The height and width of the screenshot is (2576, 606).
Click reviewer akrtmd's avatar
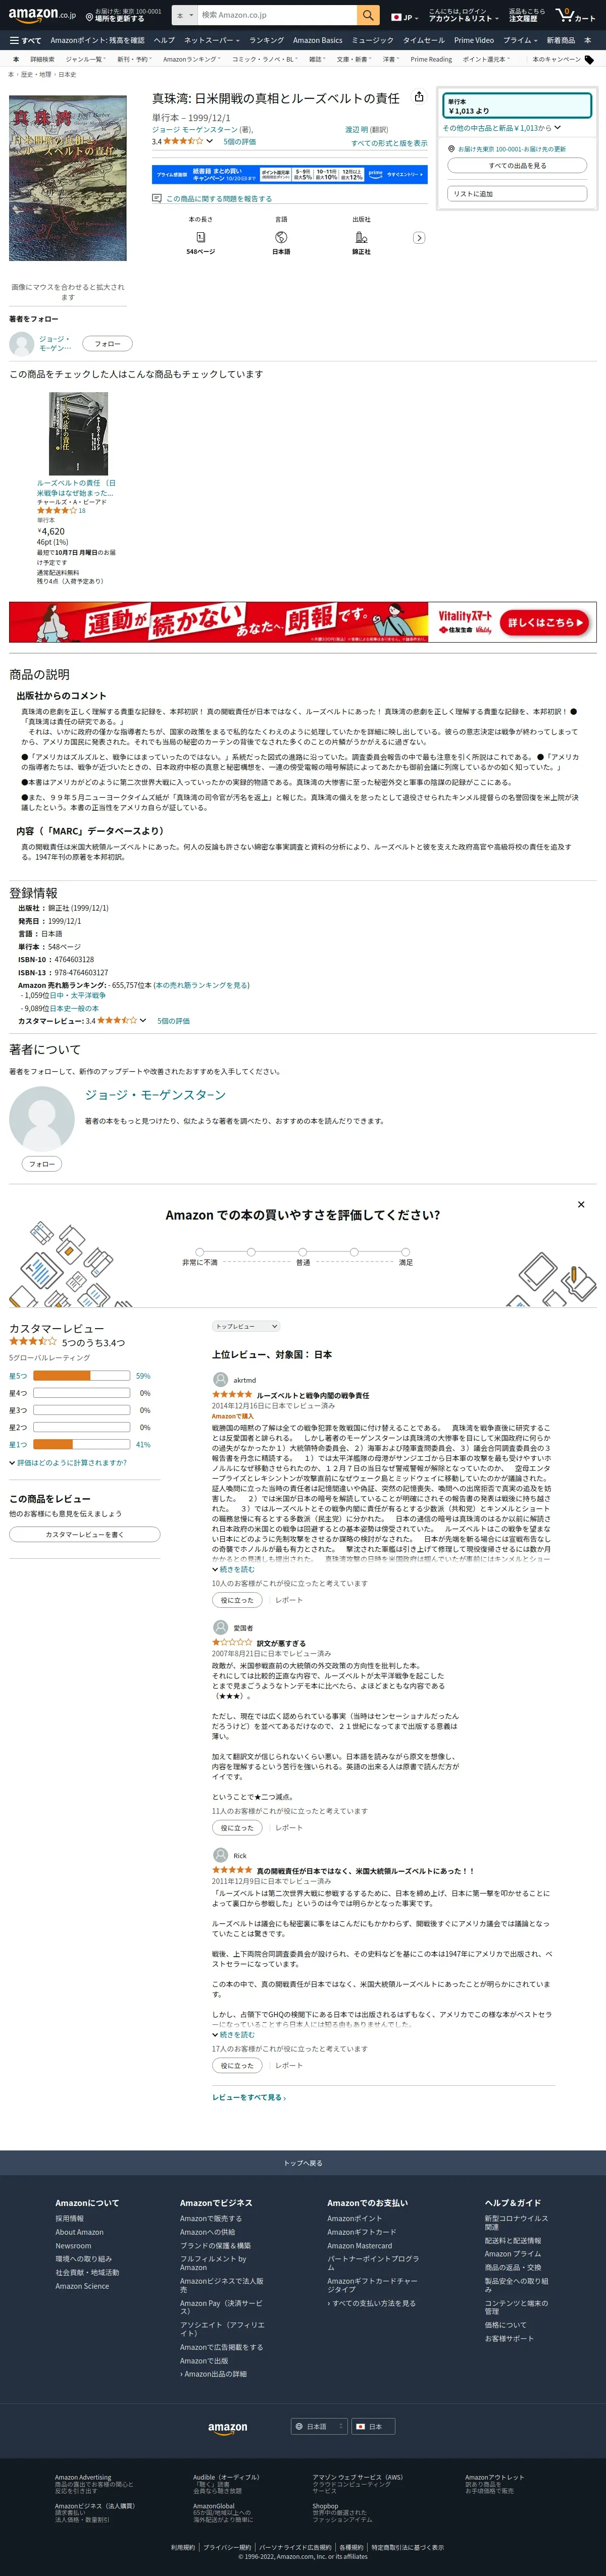(220, 1379)
